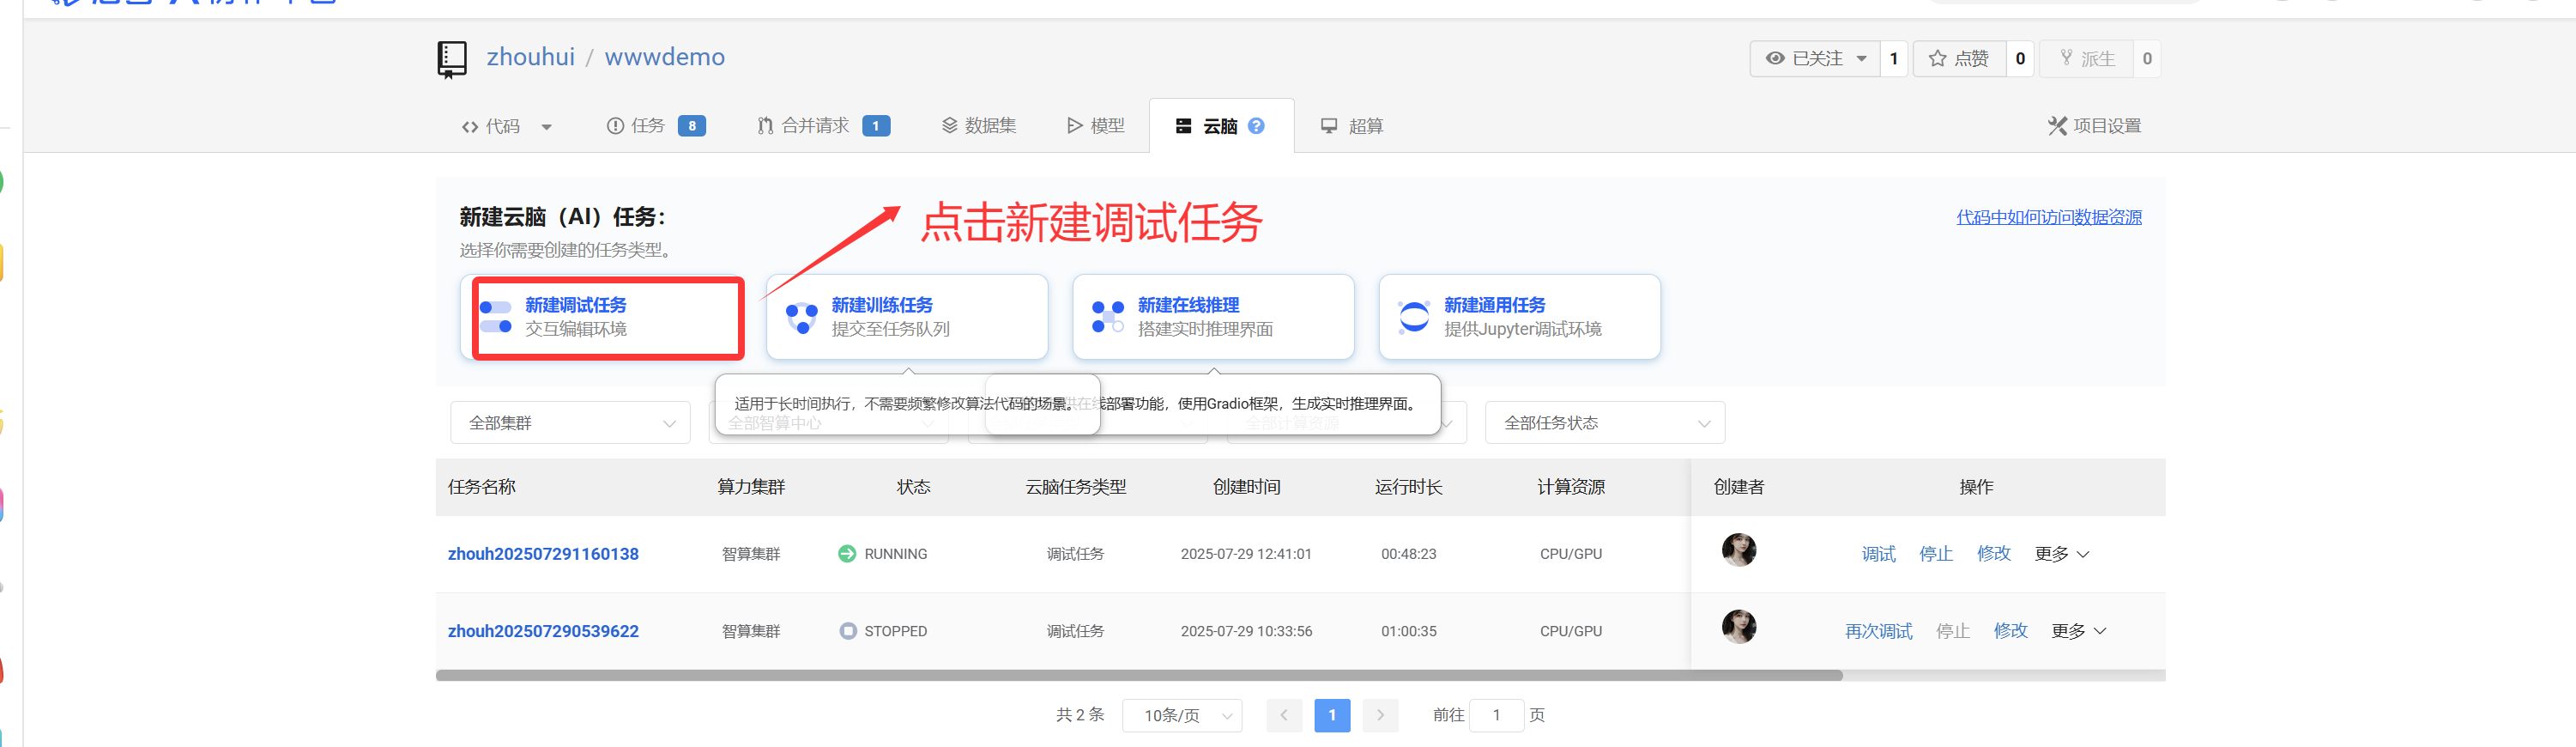Open task zhouh202507291160138
The height and width of the screenshot is (747, 2576).
543,554
